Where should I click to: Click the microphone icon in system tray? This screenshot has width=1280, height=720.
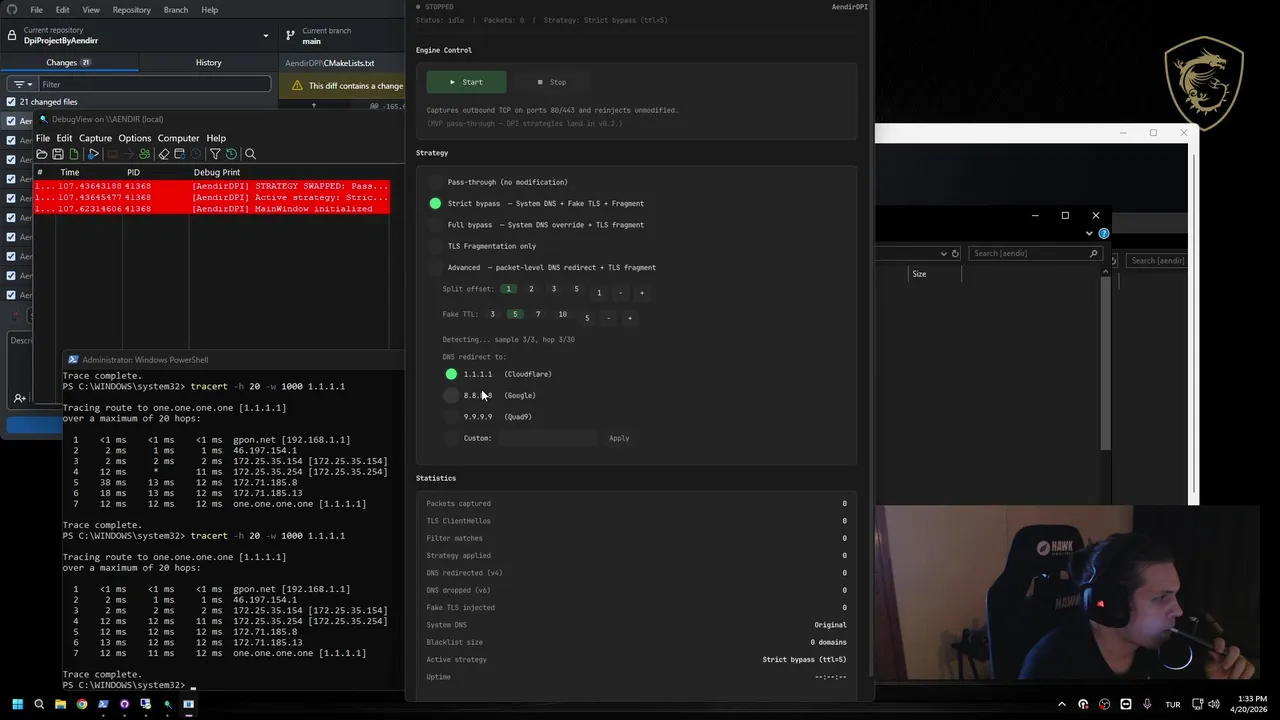point(1147,704)
